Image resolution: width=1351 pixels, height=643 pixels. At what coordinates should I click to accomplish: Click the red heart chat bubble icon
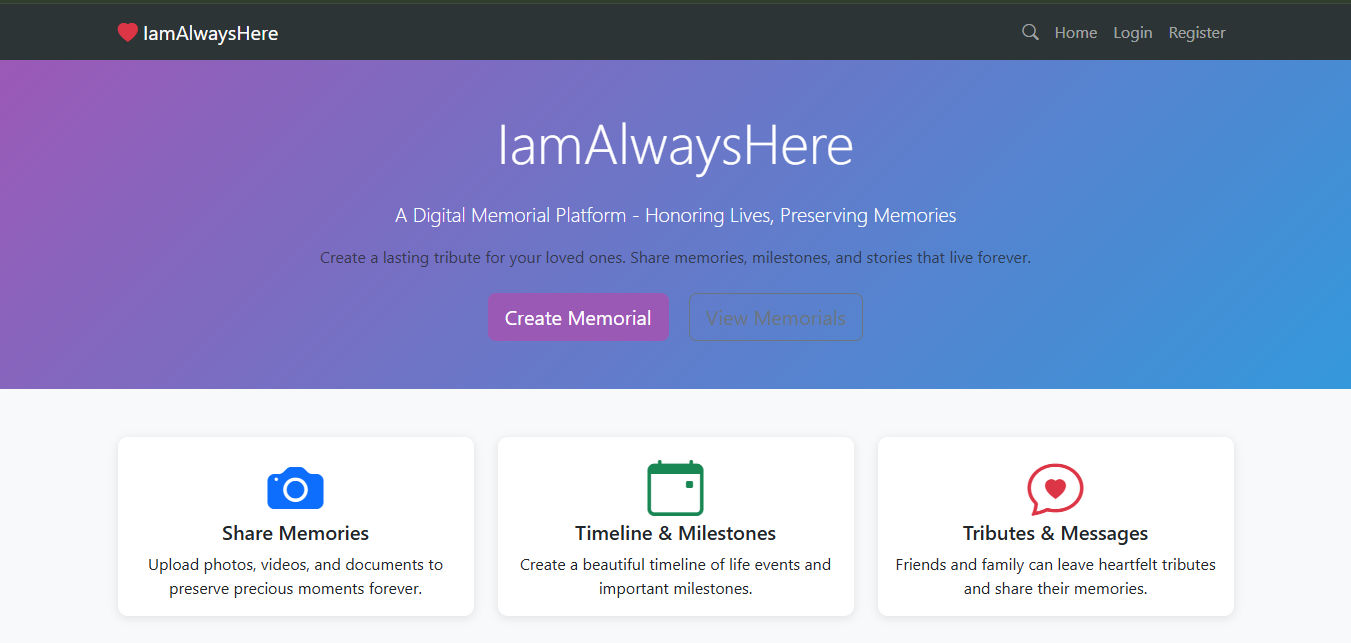pos(1055,489)
